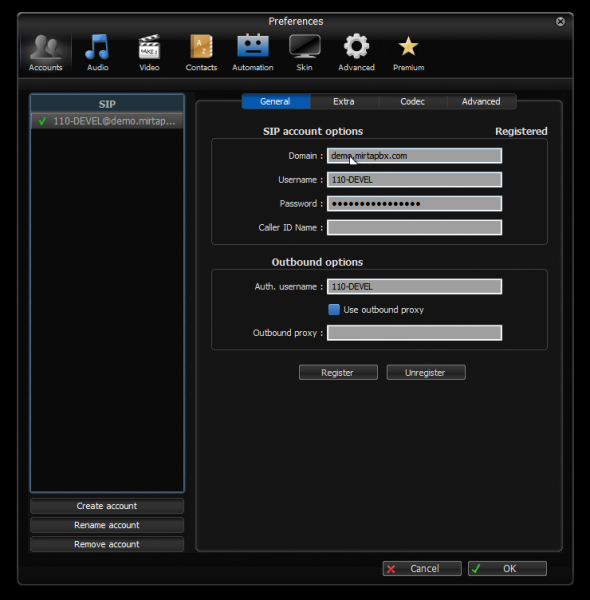Open the Audio preferences section

97,53
